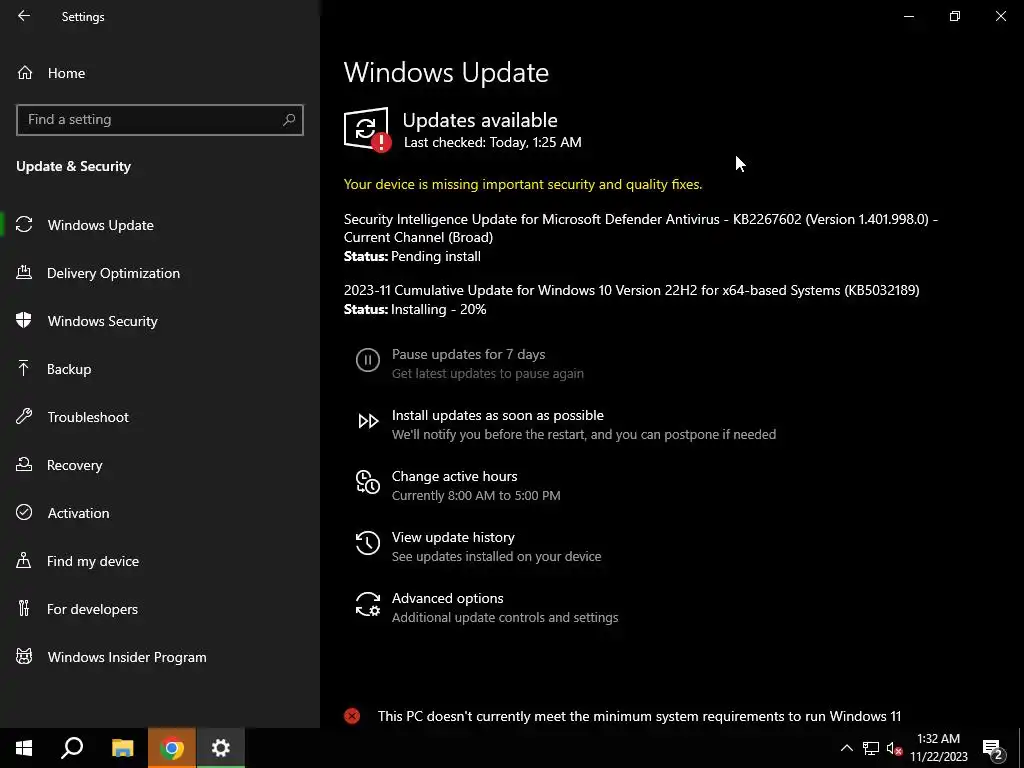Open taskbar Search
Image resolution: width=1024 pixels, height=768 pixels.
tap(72, 748)
